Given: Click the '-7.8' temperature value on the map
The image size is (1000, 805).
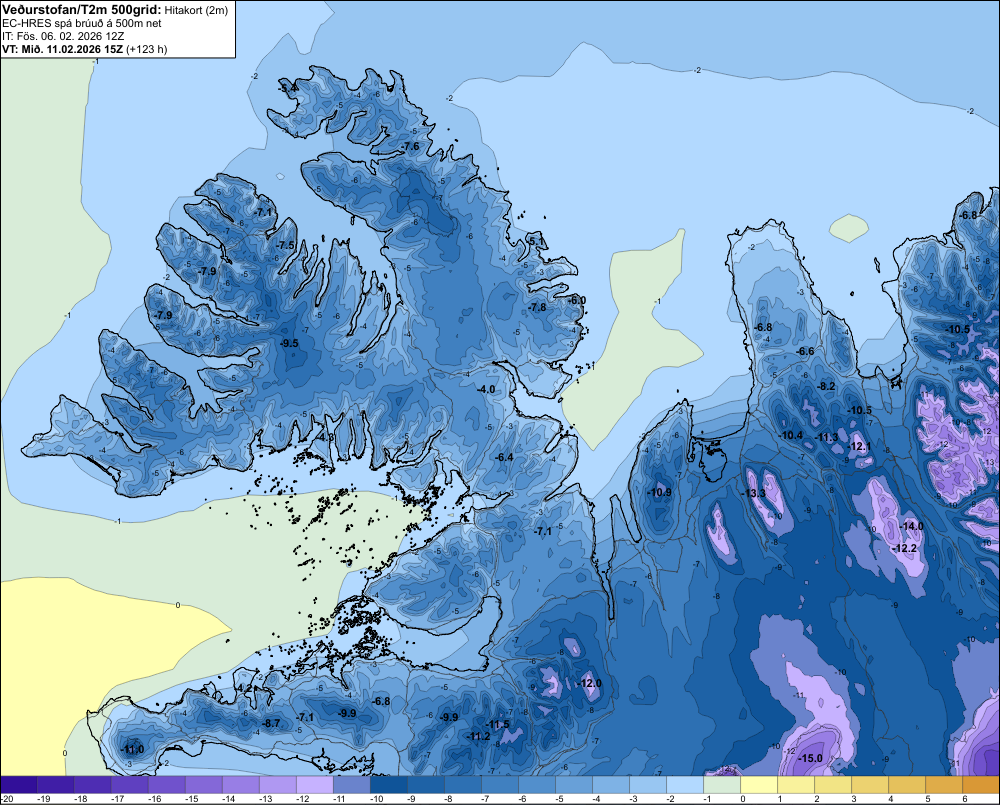Looking at the screenshot, I should coord(538,307).
